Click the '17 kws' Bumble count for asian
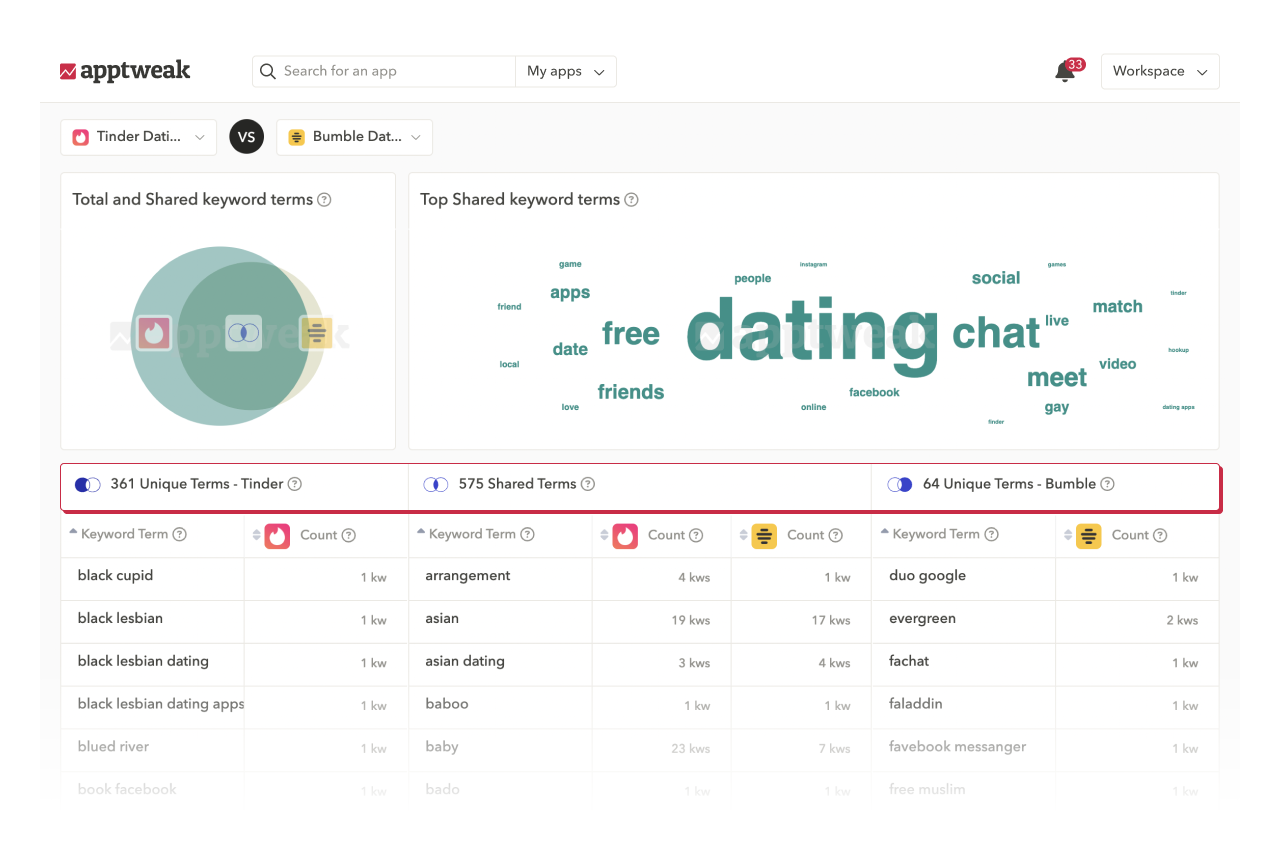Screen dimensions: 1280x854 click(x=831, y=620)
